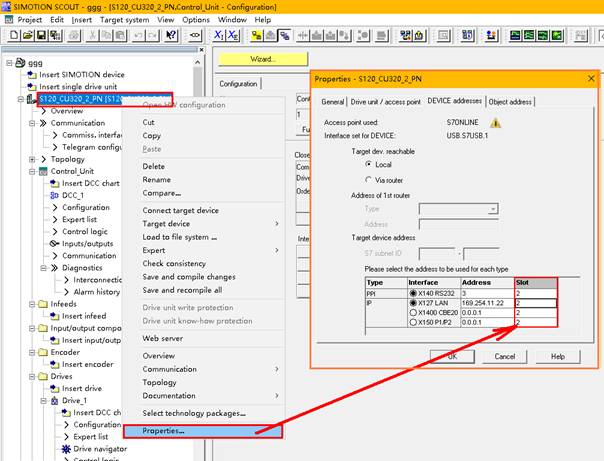Screen dimensions: 604x461
Task: Expand the Topology tree node
Action: 31,159
